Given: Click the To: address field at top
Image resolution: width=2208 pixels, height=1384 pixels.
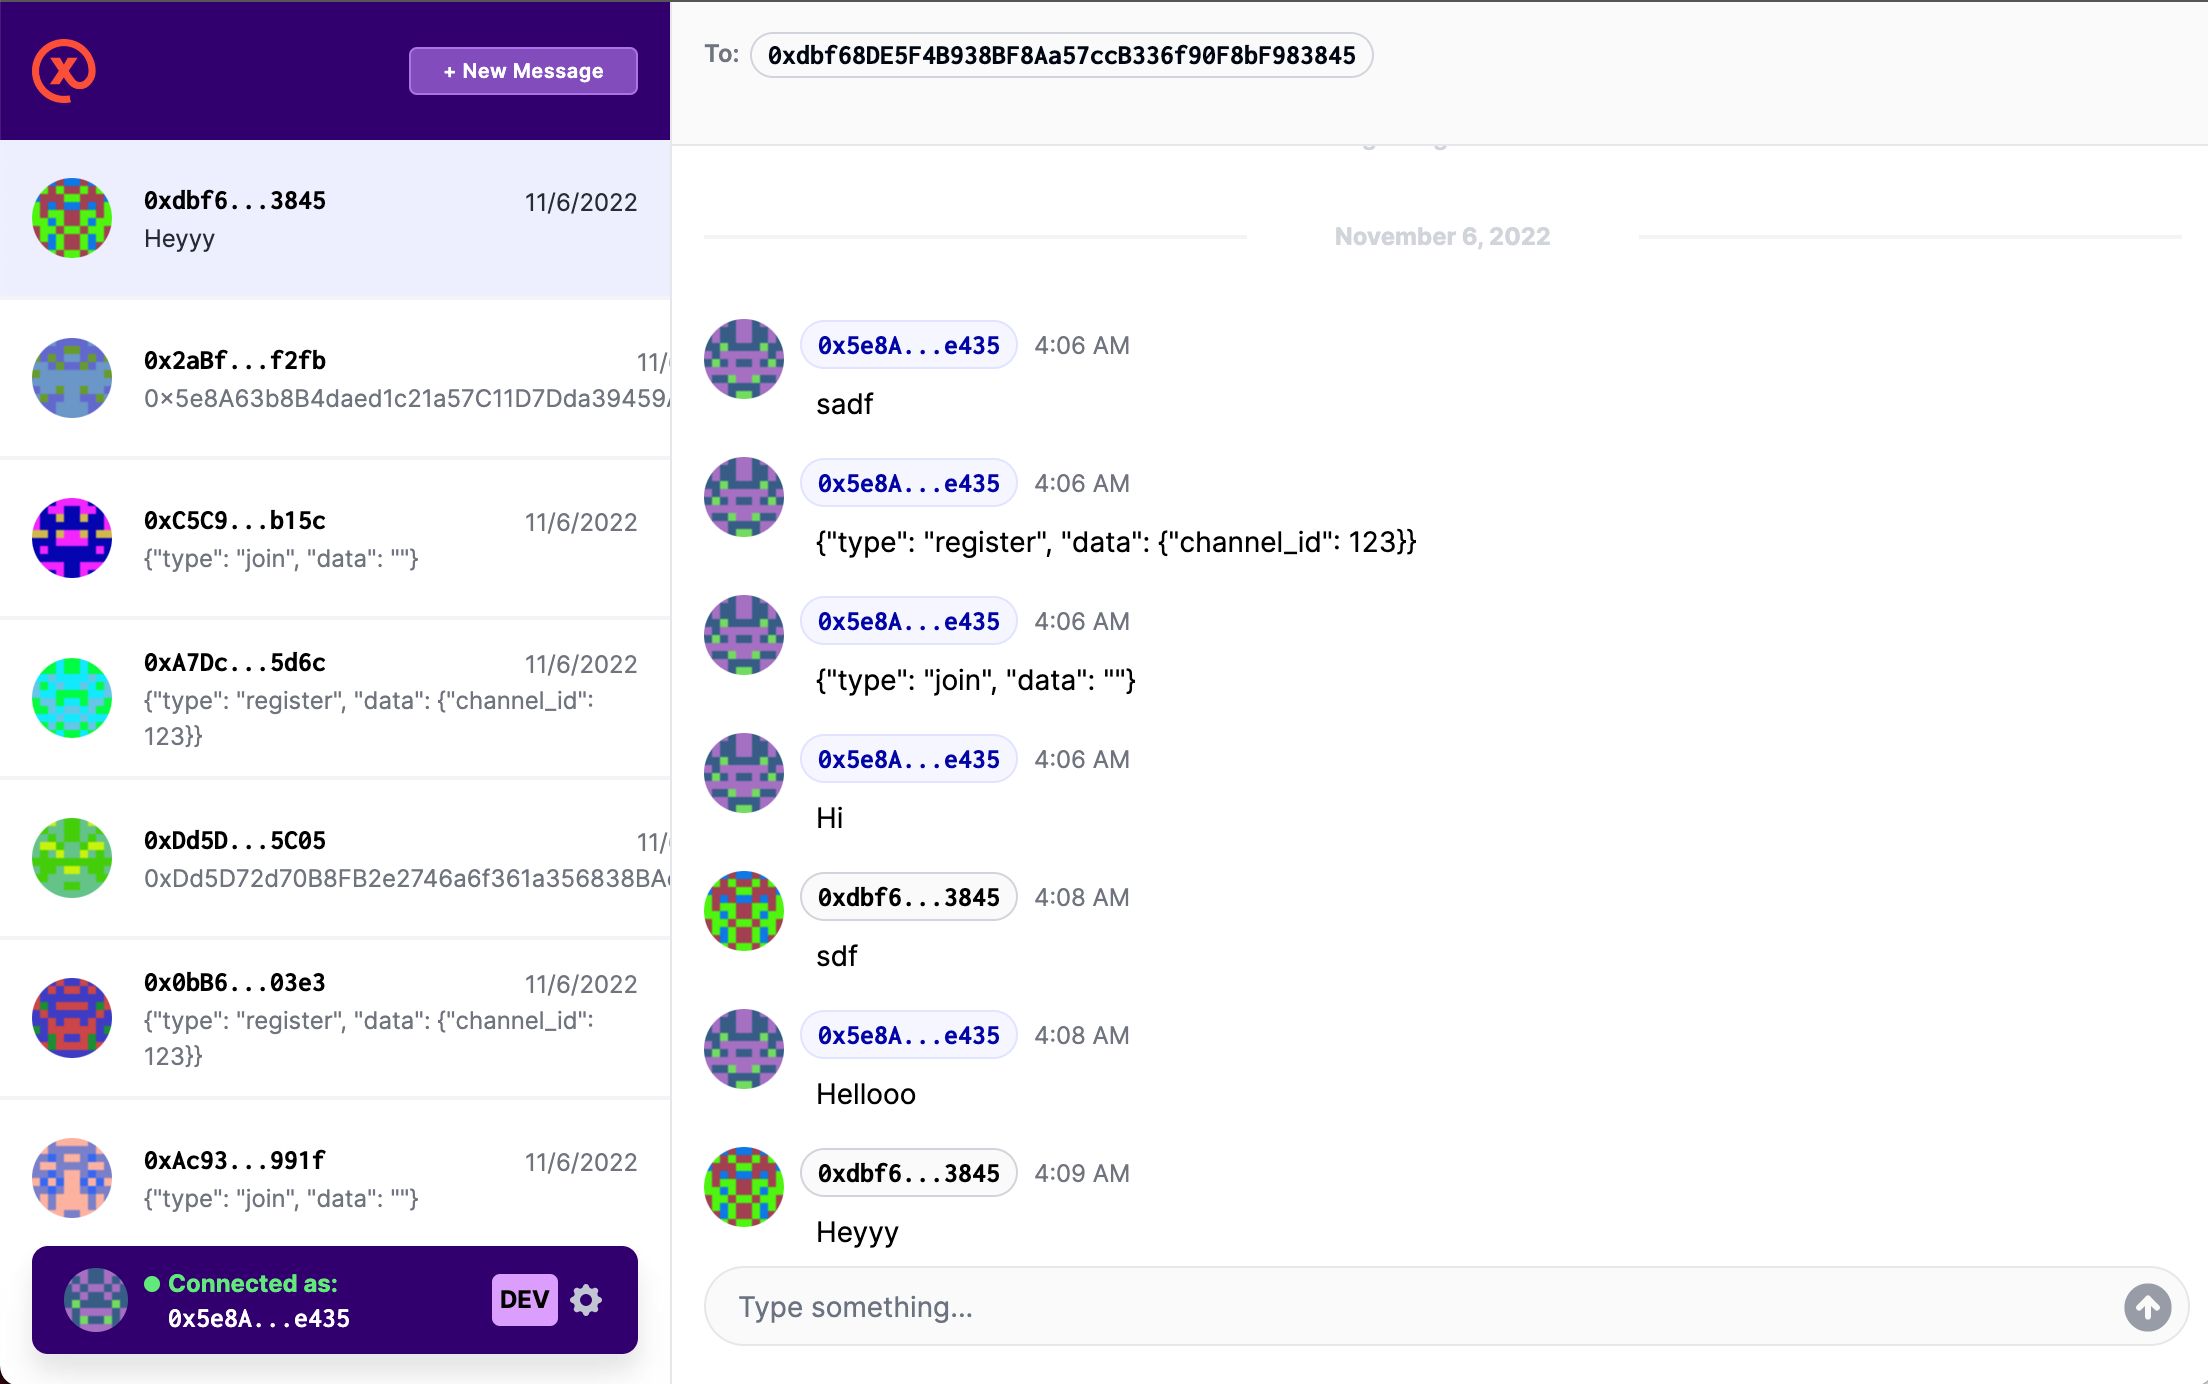Looking at the screenshot, I should pos(1060,56).
